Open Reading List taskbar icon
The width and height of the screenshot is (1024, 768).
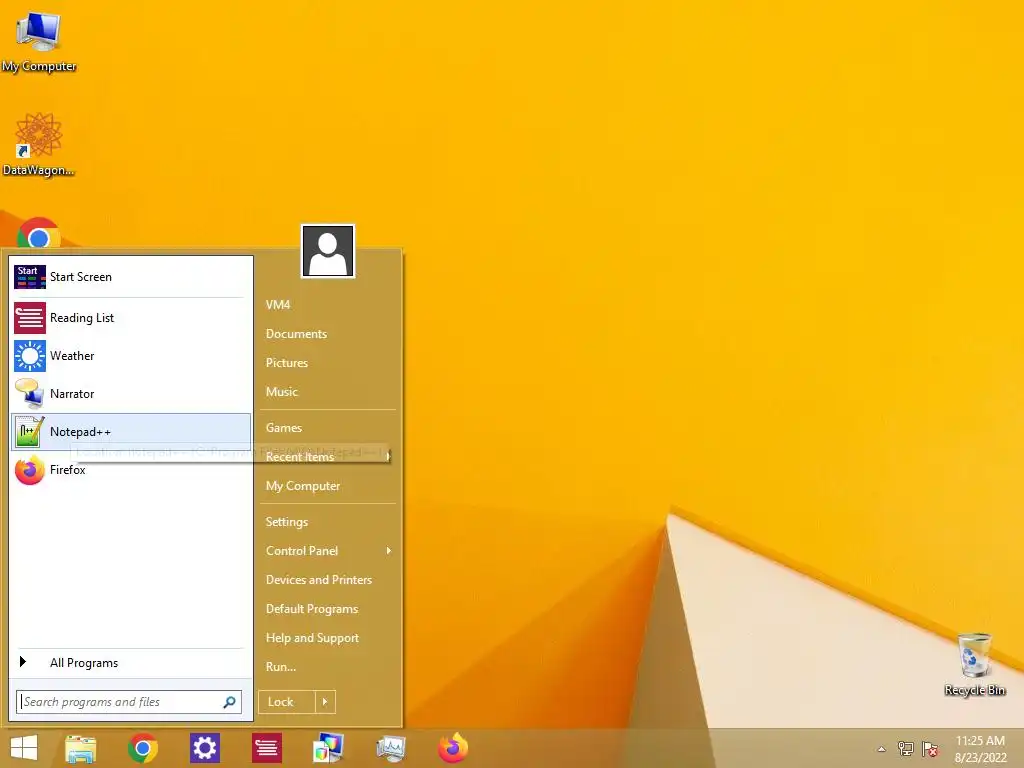pyautogui.click(x=266, y=748)
